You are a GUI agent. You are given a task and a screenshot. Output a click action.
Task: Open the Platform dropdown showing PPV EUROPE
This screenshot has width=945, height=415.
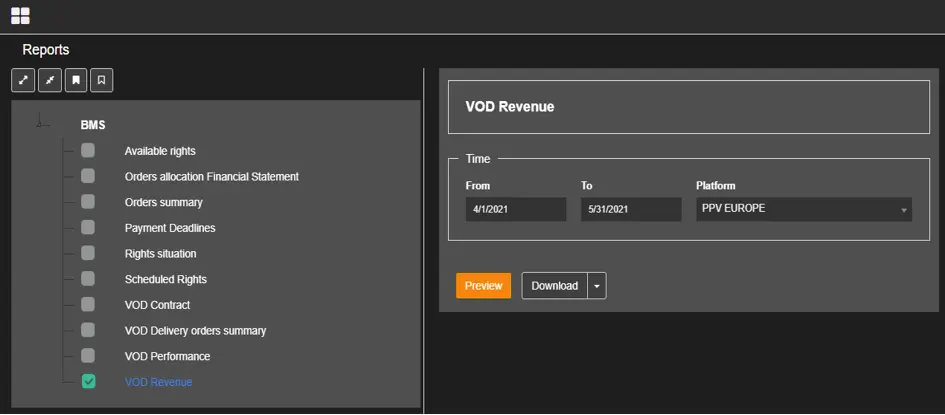click(803, 210)
